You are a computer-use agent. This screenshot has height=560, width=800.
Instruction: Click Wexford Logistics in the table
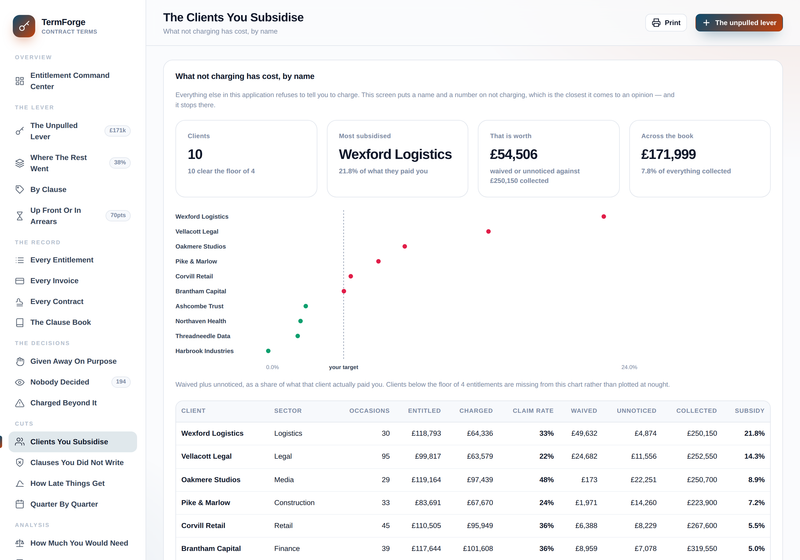(x=212, y=434)
